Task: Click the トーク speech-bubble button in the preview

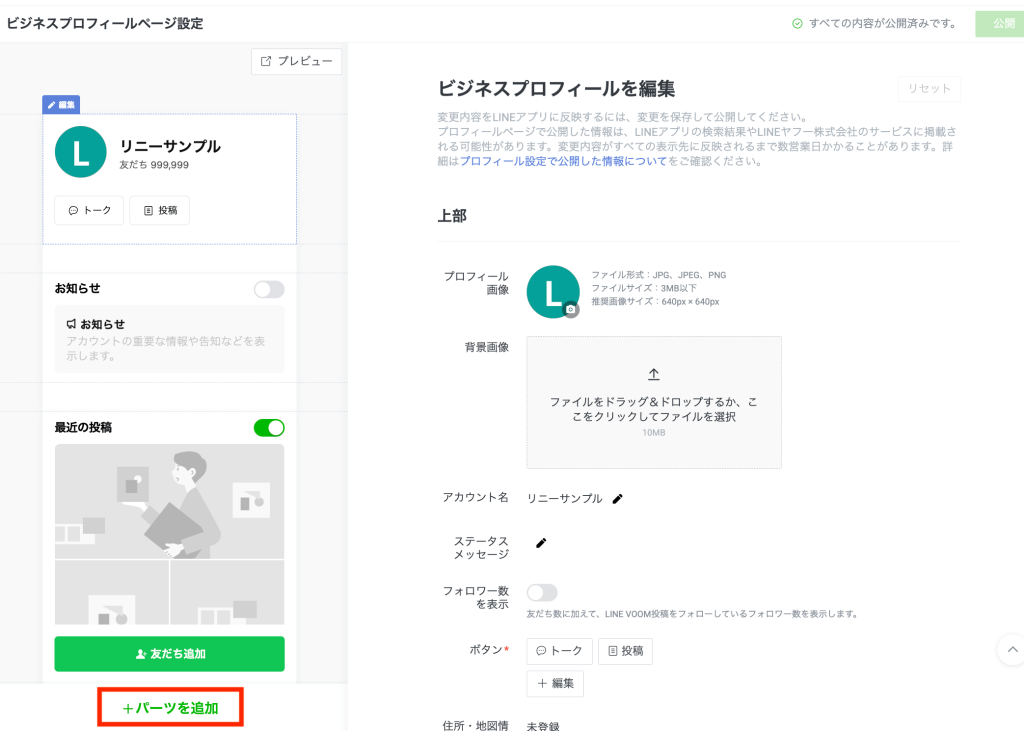Action: pos(88,211)
